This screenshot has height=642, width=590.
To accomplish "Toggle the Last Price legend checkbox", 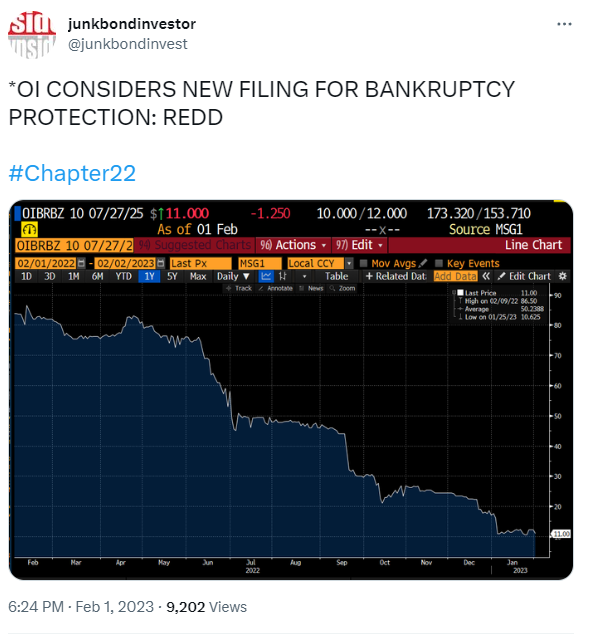I will 460,293.
